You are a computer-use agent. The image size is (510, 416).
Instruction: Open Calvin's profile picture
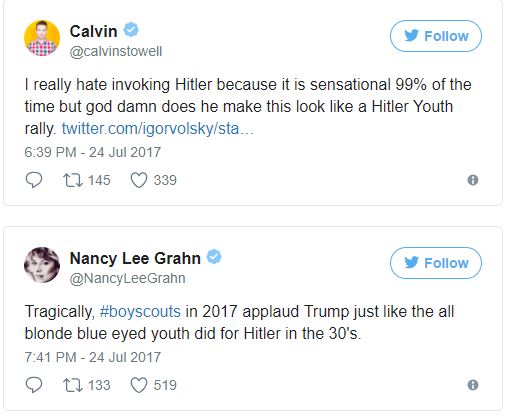(42, 38)
